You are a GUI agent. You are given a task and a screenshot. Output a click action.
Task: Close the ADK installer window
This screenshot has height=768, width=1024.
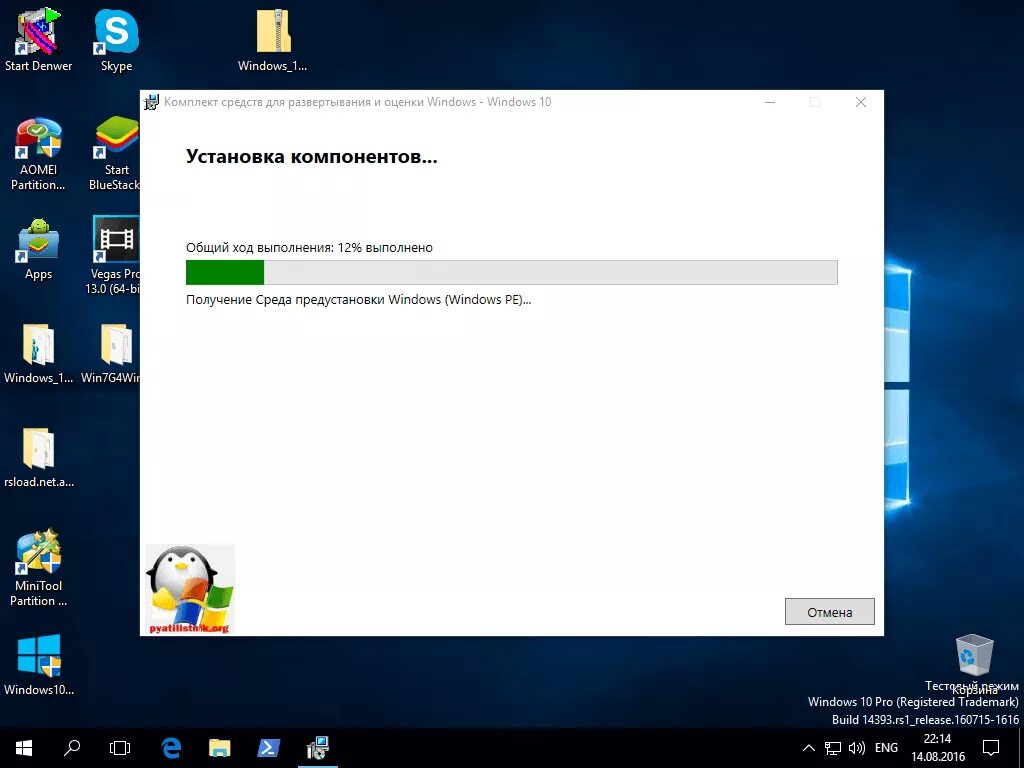(861, 102)
